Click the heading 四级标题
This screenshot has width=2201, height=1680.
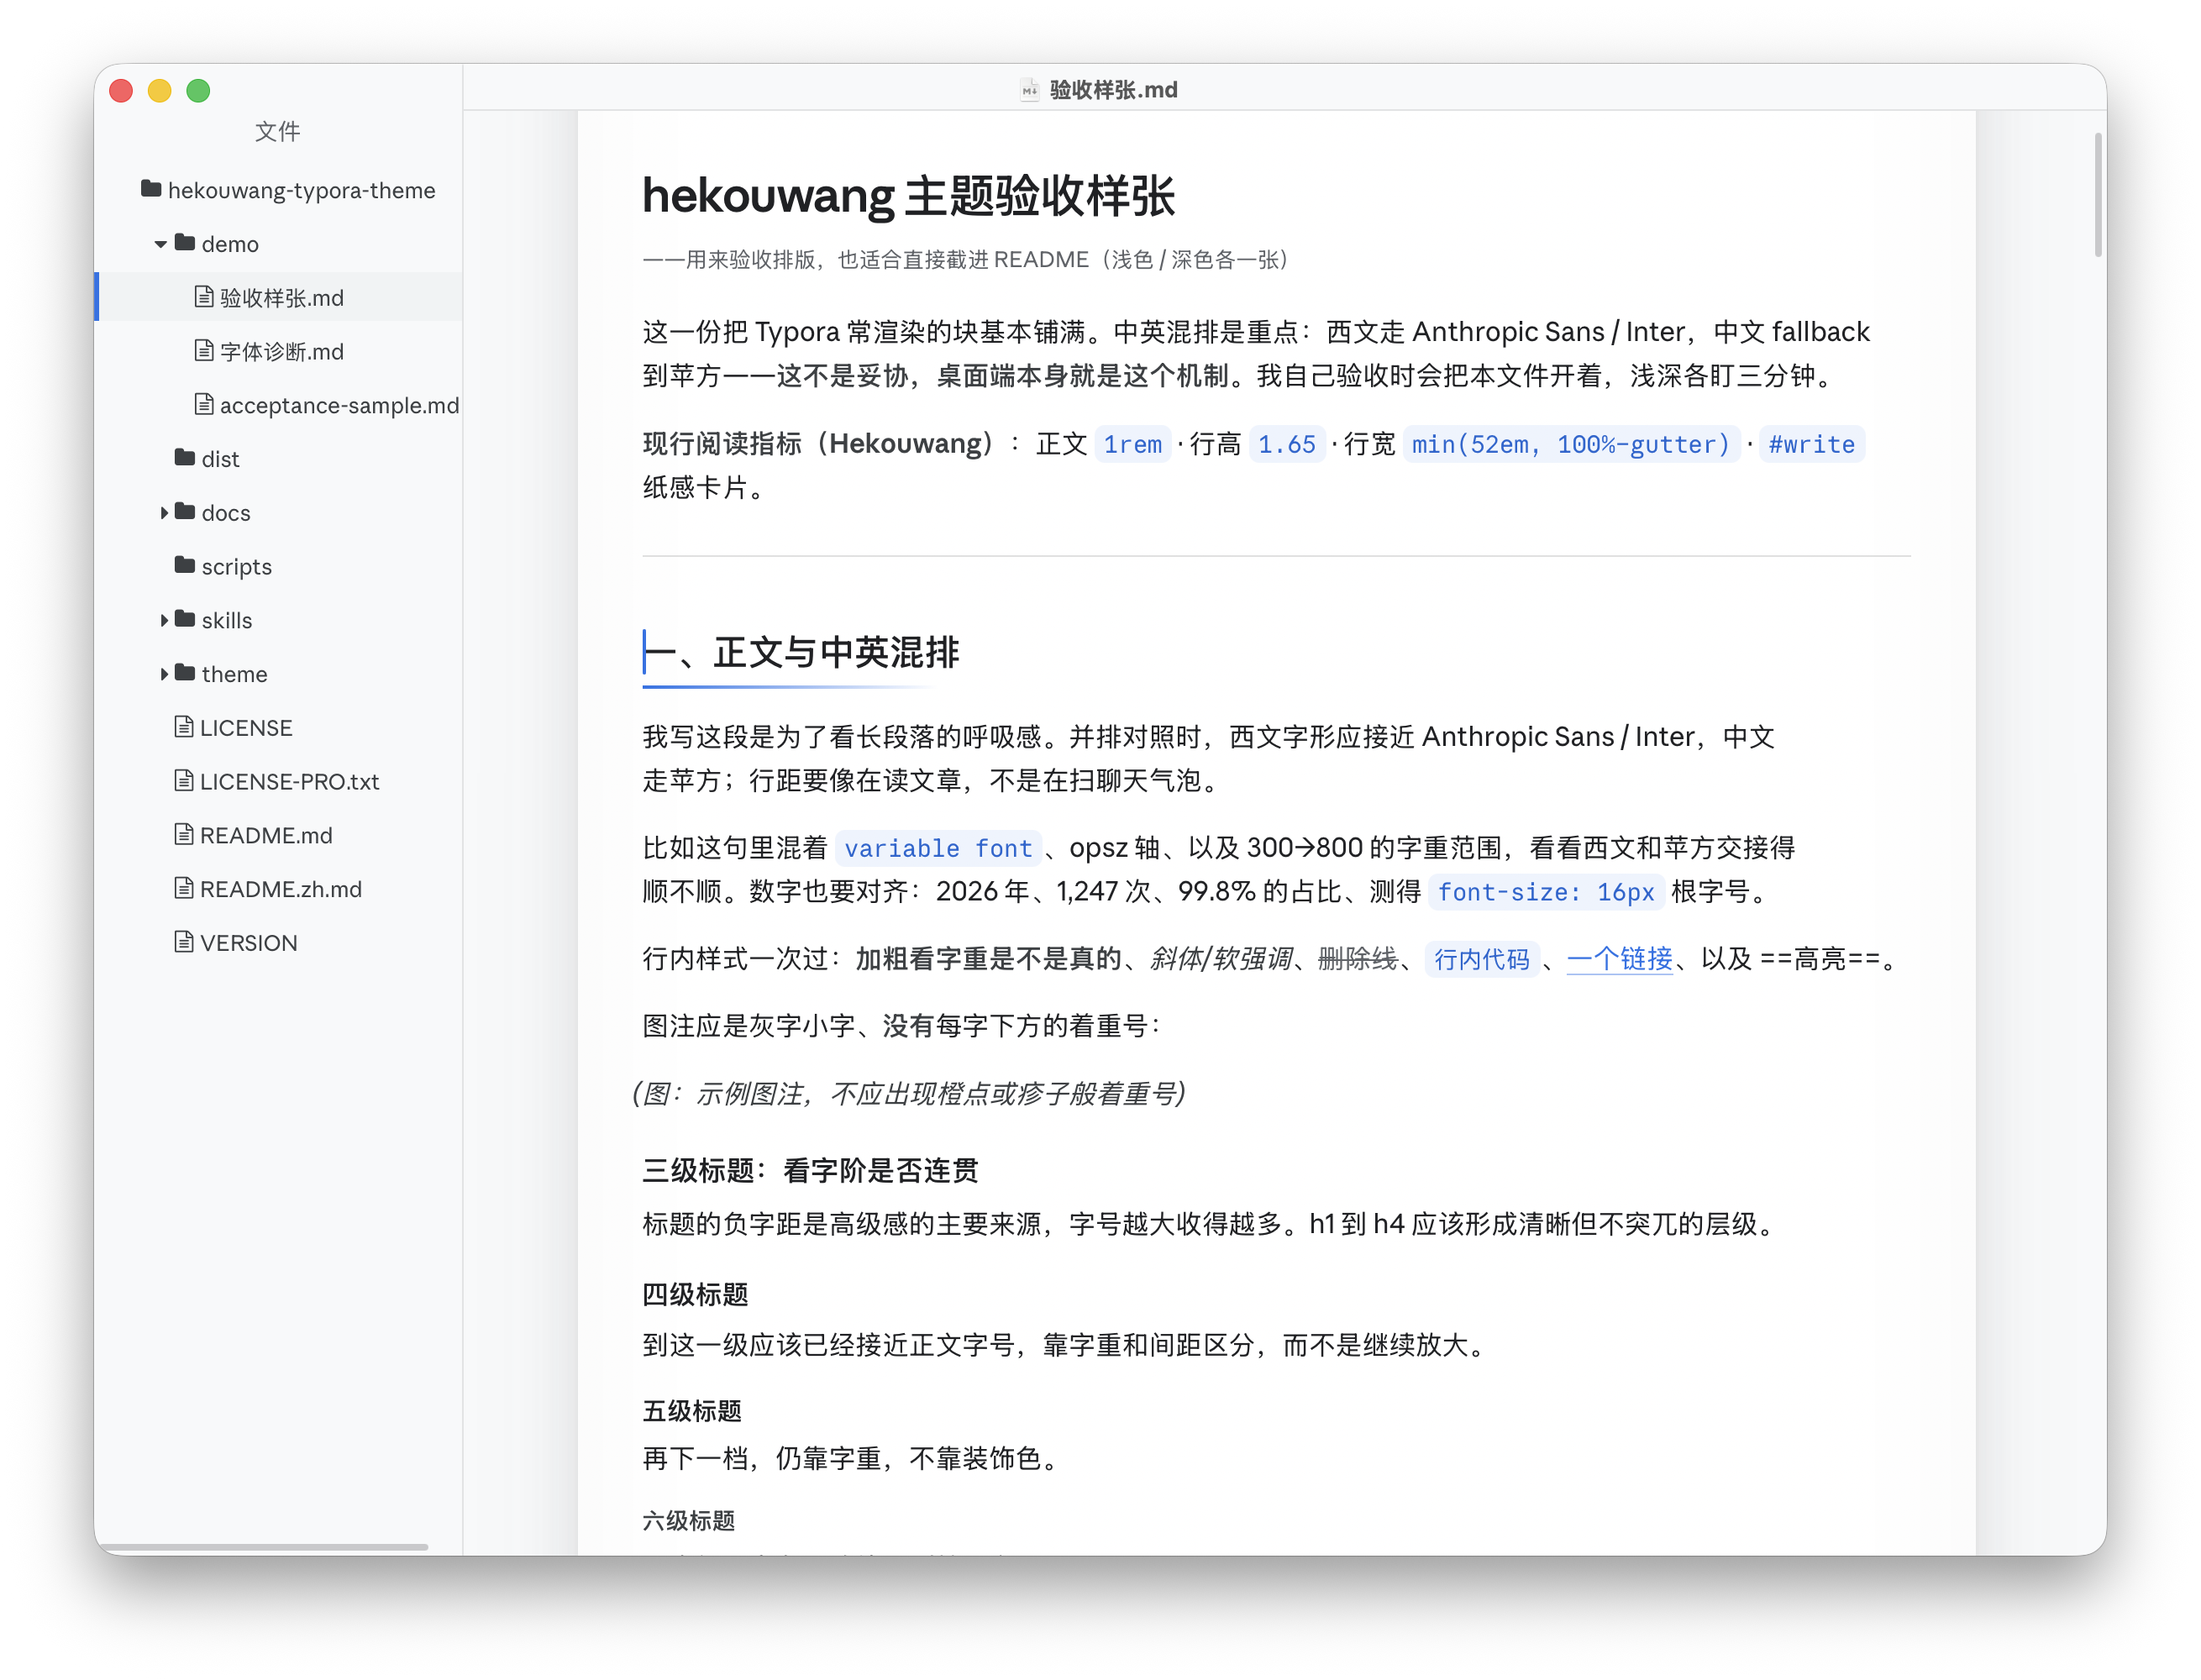pyautogui.click(x=695, y=1296)
